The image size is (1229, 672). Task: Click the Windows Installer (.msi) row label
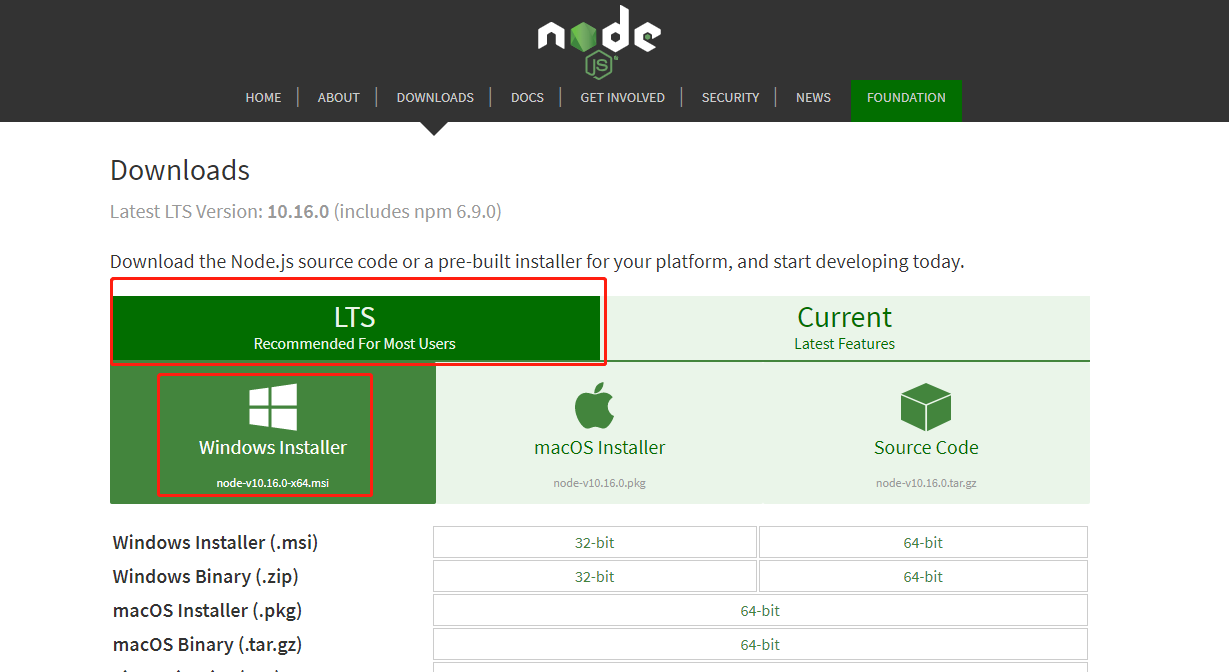(x=215, y=543)
